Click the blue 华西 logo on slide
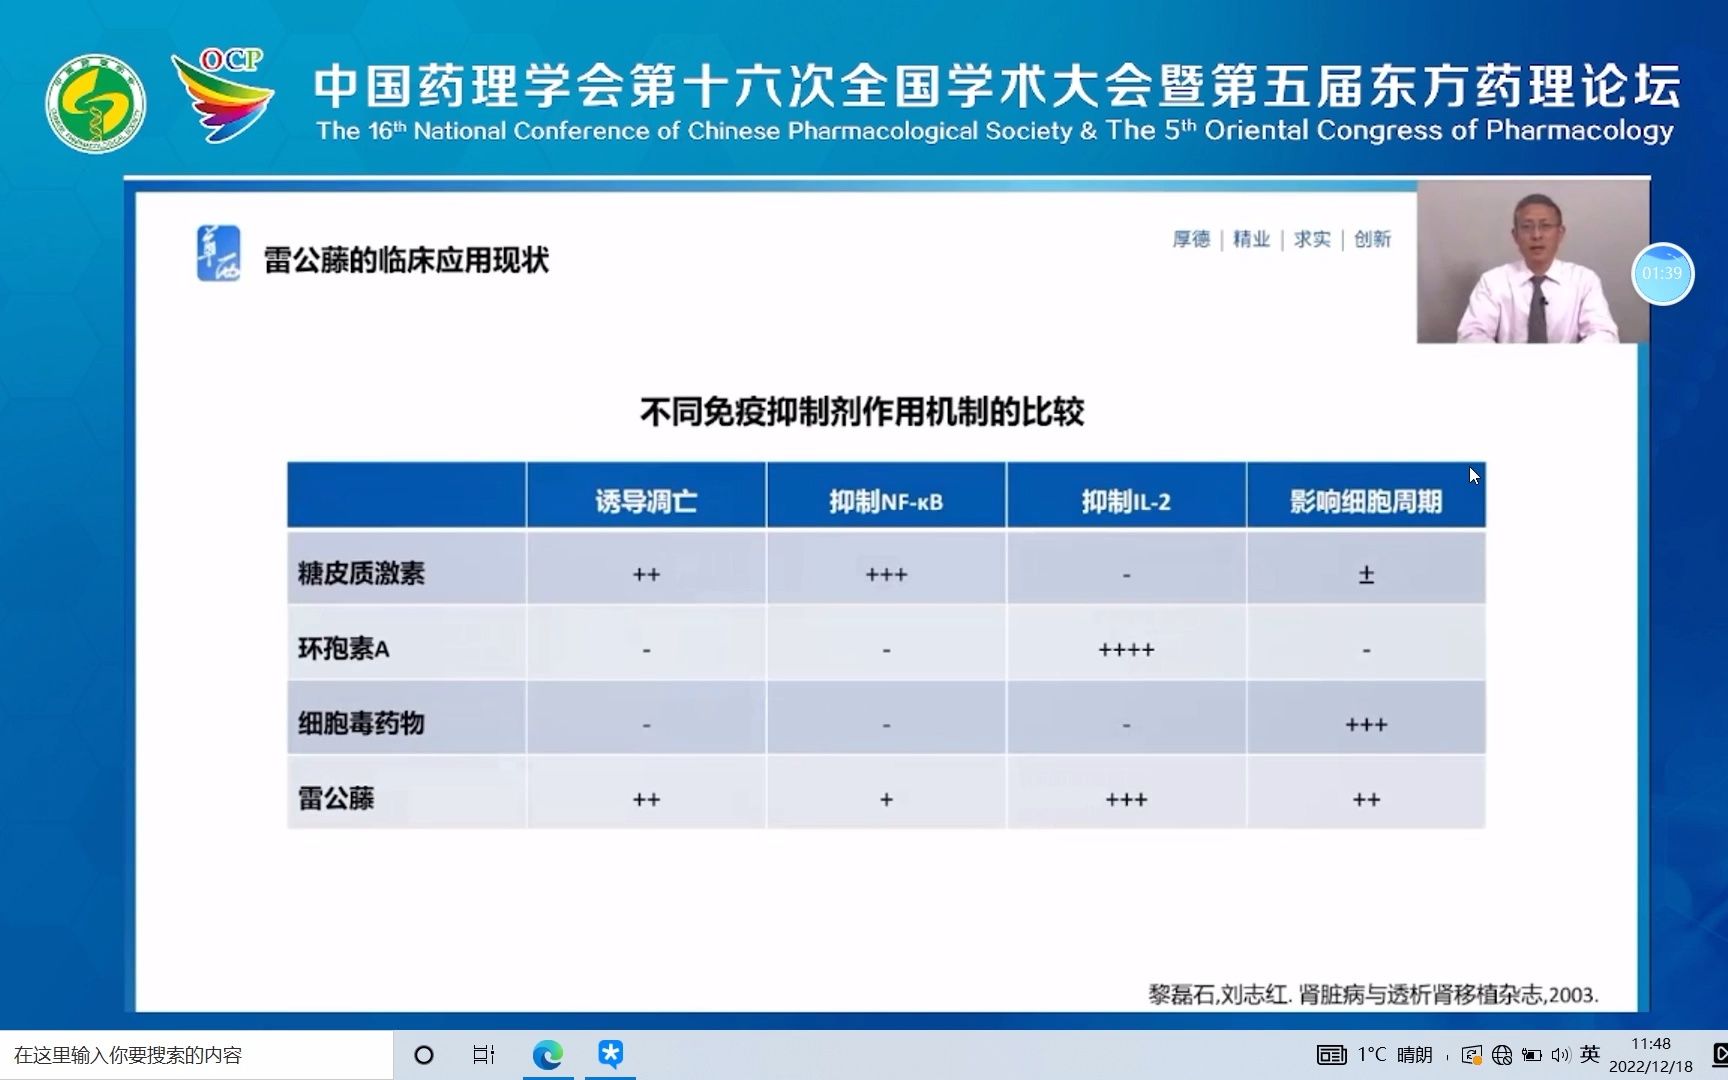Image resolution: width=1728 pixels, height=1080 pixels. pos(218,253)
